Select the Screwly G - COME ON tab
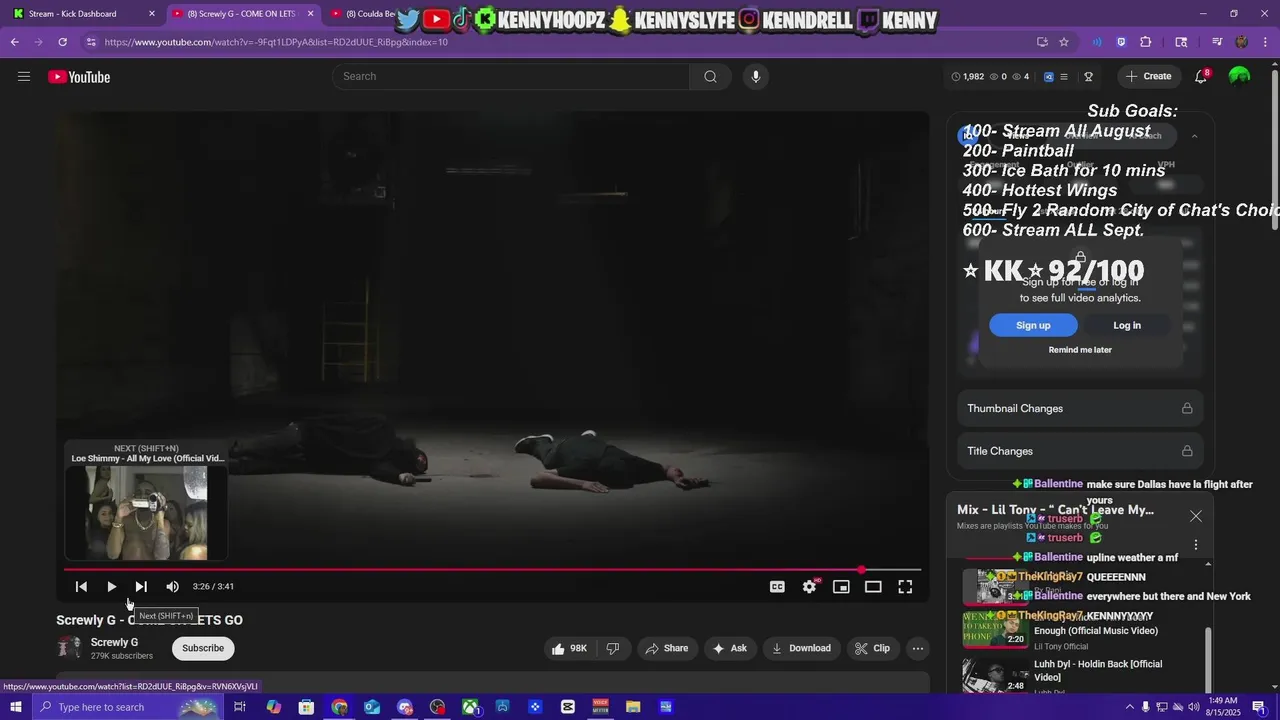Screen dimensions: 1280x720 [x=241, y=14]
